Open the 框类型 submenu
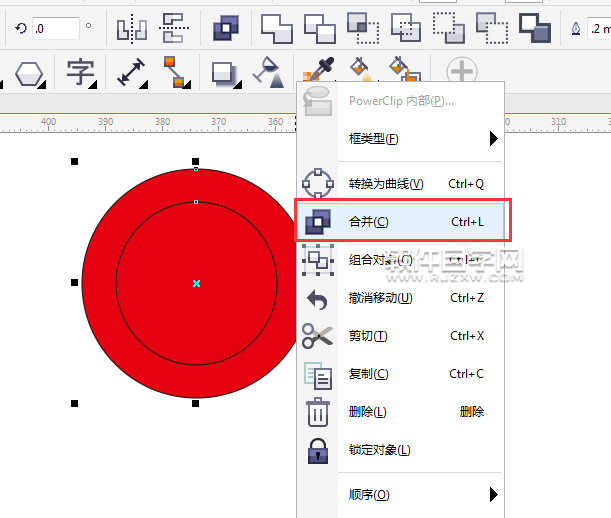611x518 pixels. [x=401, y=139]
